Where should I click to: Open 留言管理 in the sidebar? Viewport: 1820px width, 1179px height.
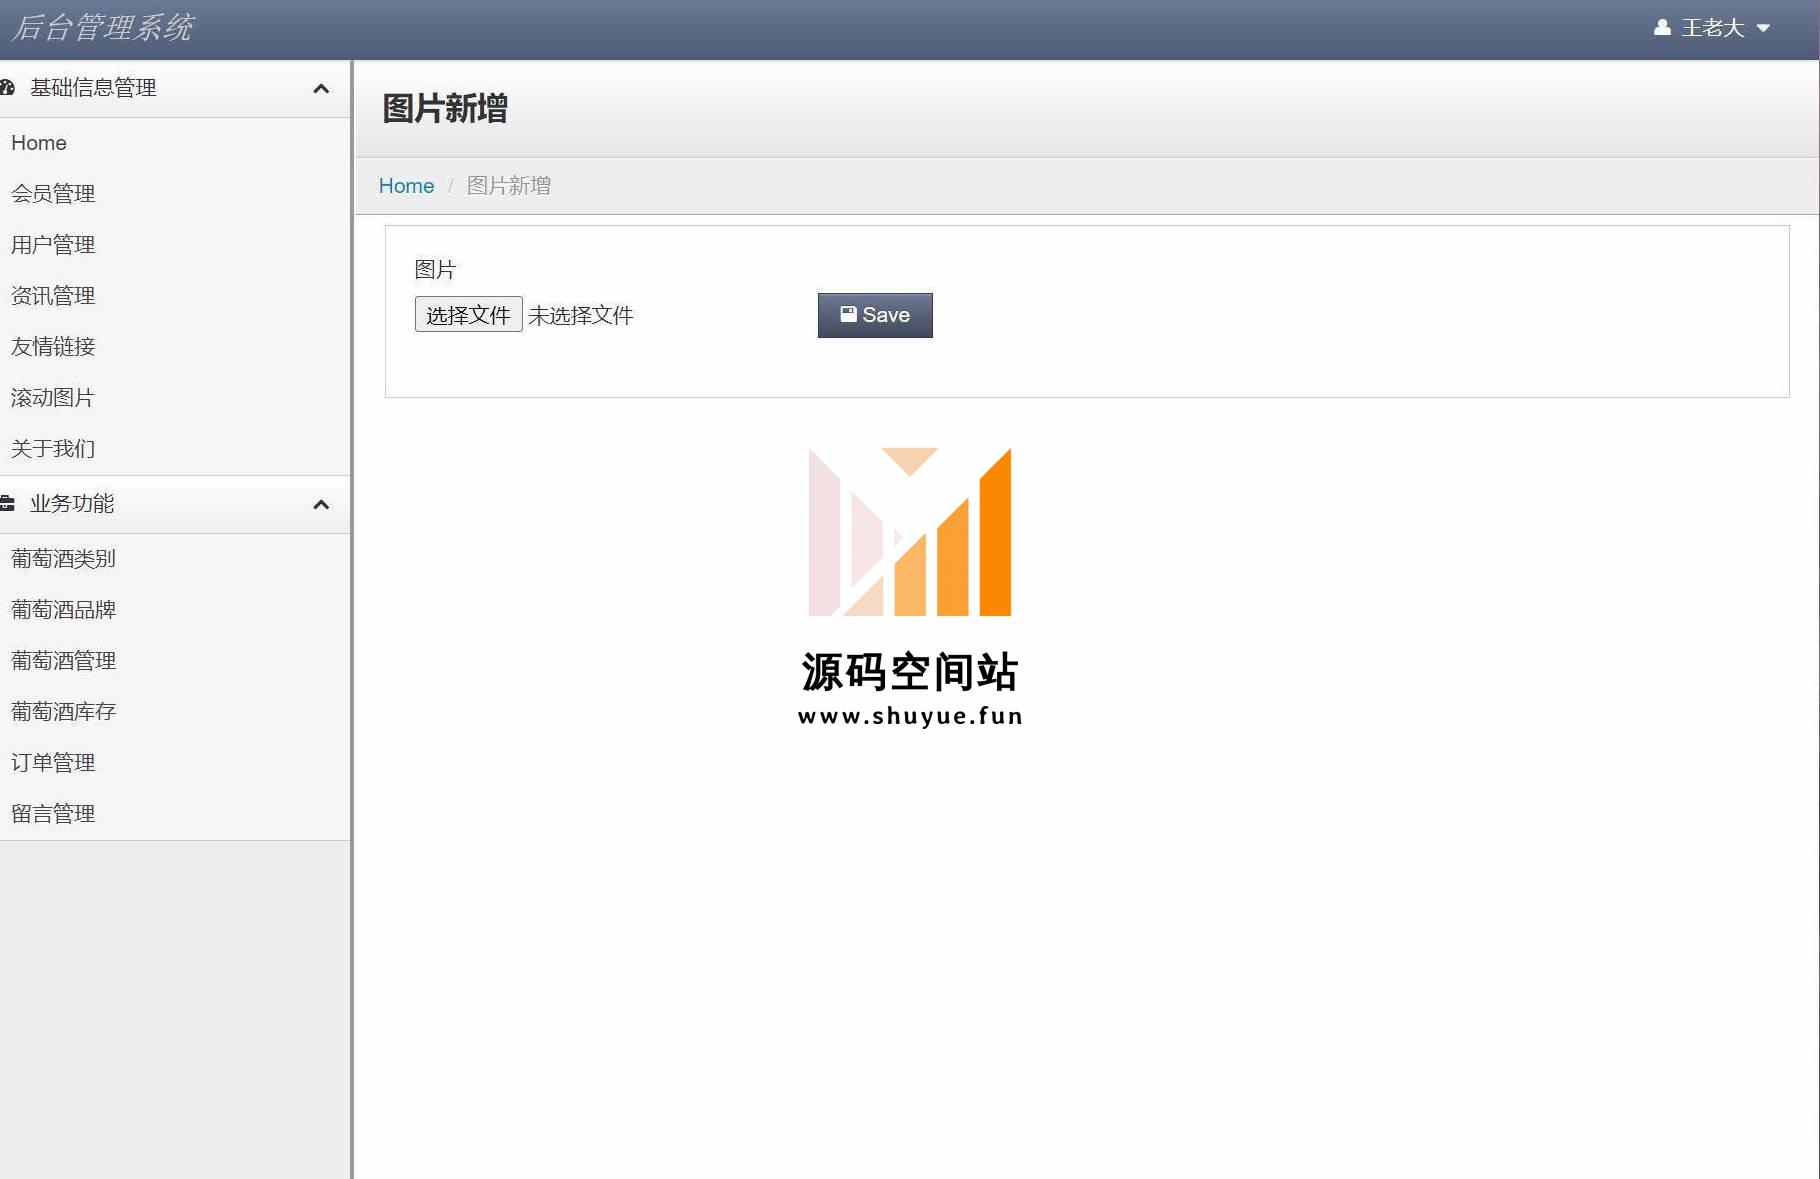53,814
